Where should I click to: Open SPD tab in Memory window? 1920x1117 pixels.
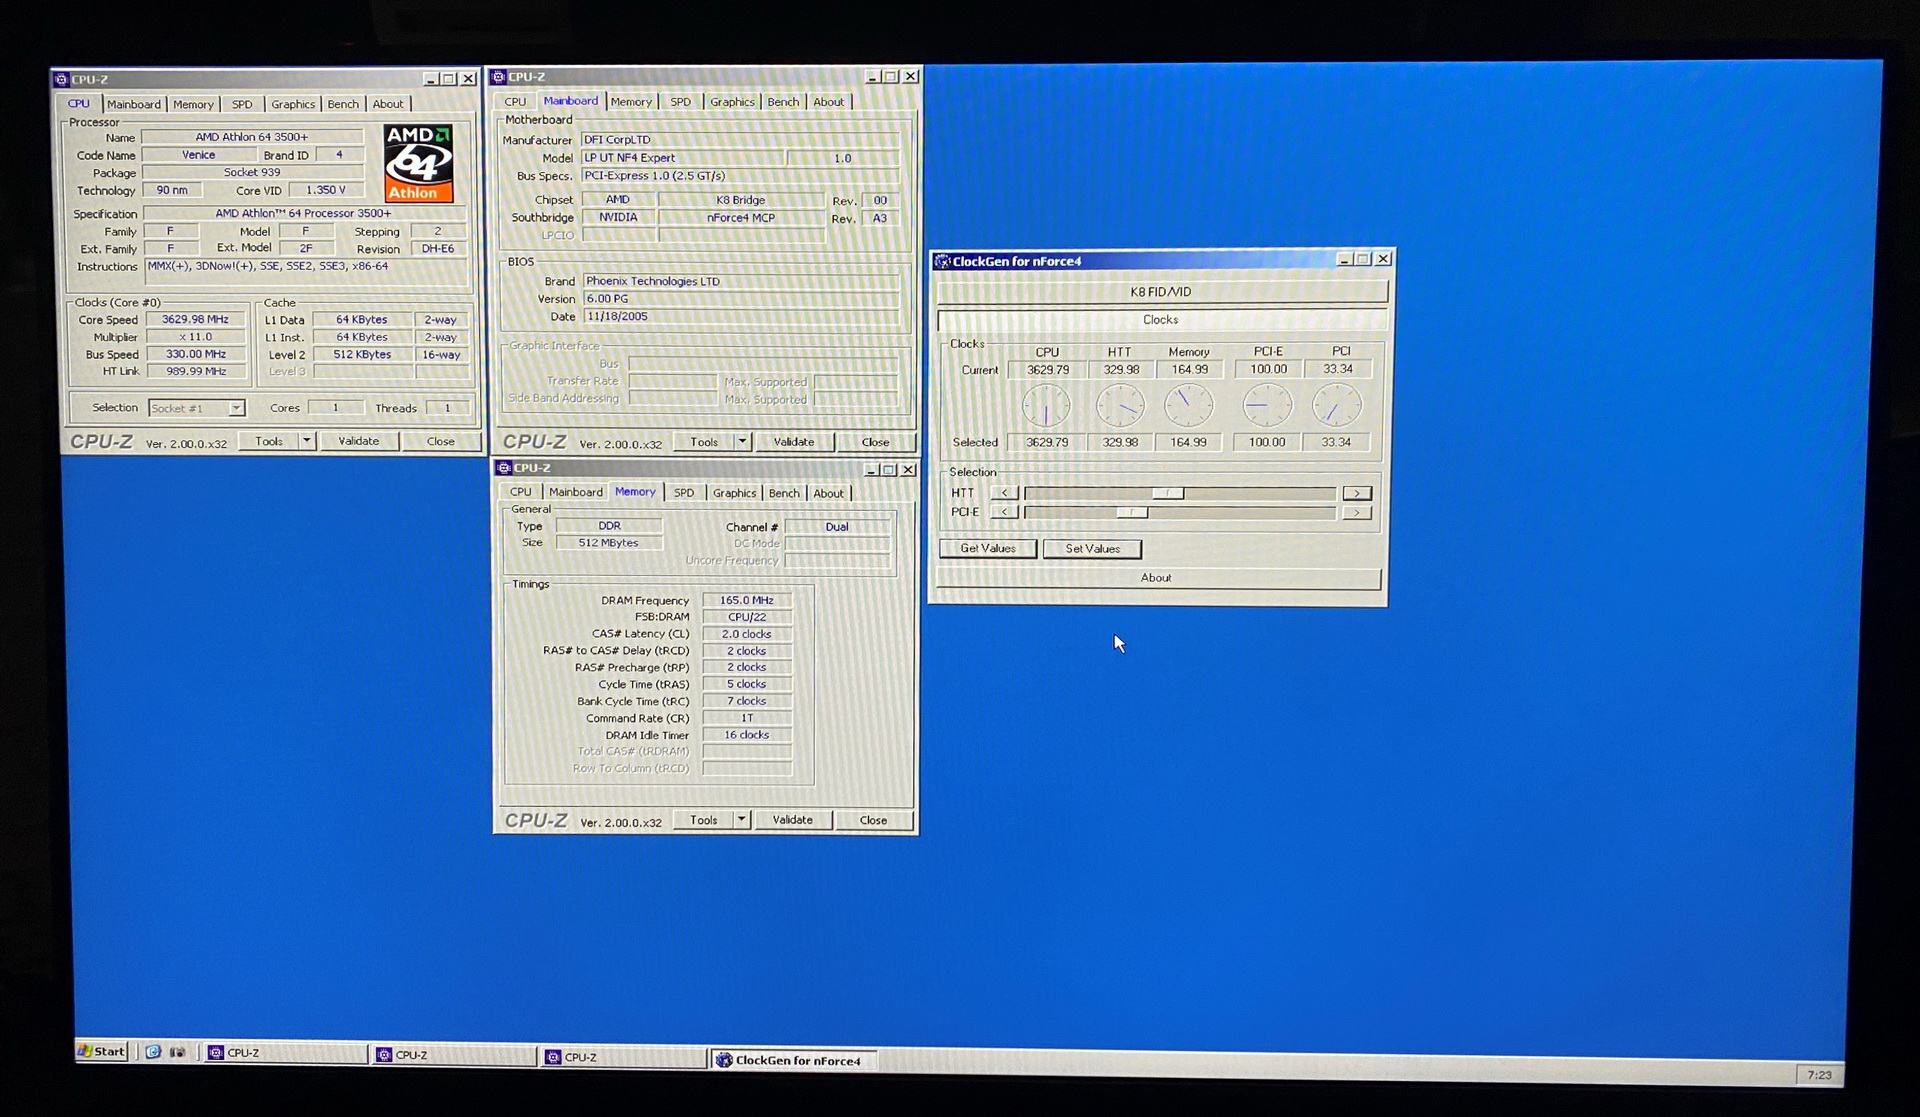point(684,492)
